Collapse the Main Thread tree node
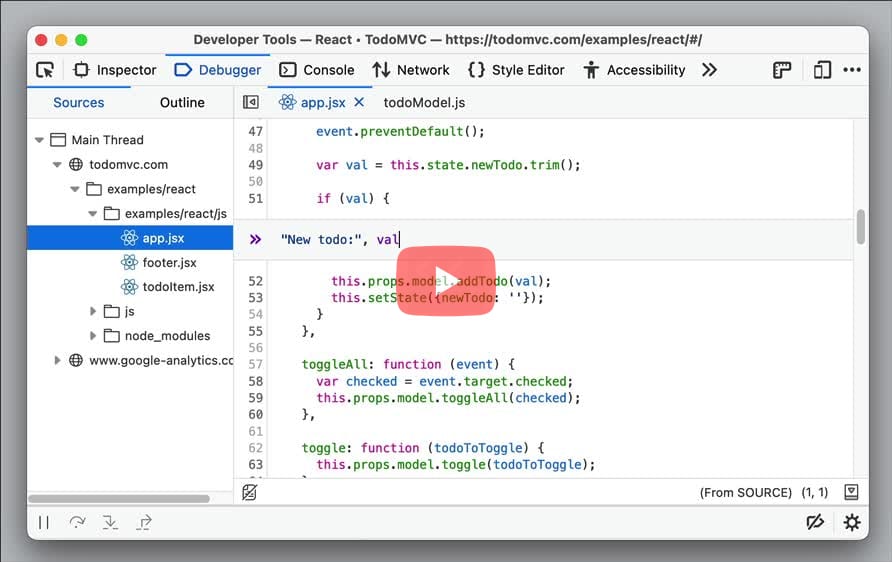 [39, 140]
